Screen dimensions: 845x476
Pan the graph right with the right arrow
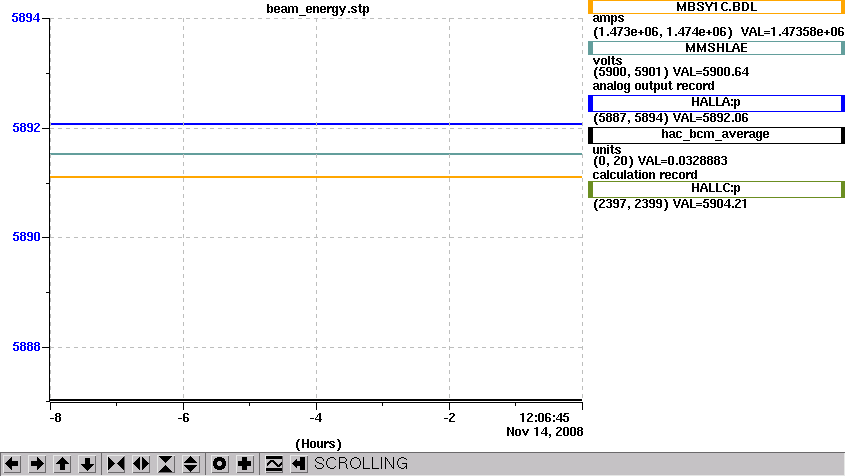click(x=37, y=464)
